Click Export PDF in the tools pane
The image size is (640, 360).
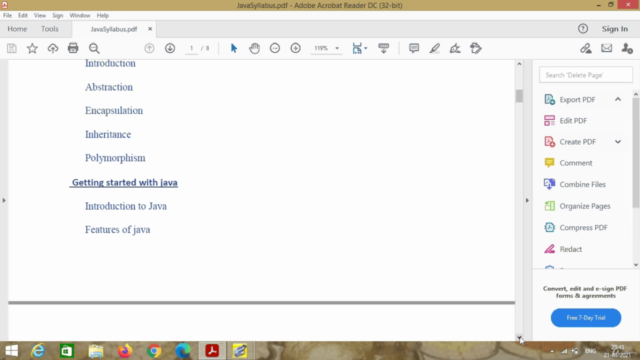click(577, 99)
